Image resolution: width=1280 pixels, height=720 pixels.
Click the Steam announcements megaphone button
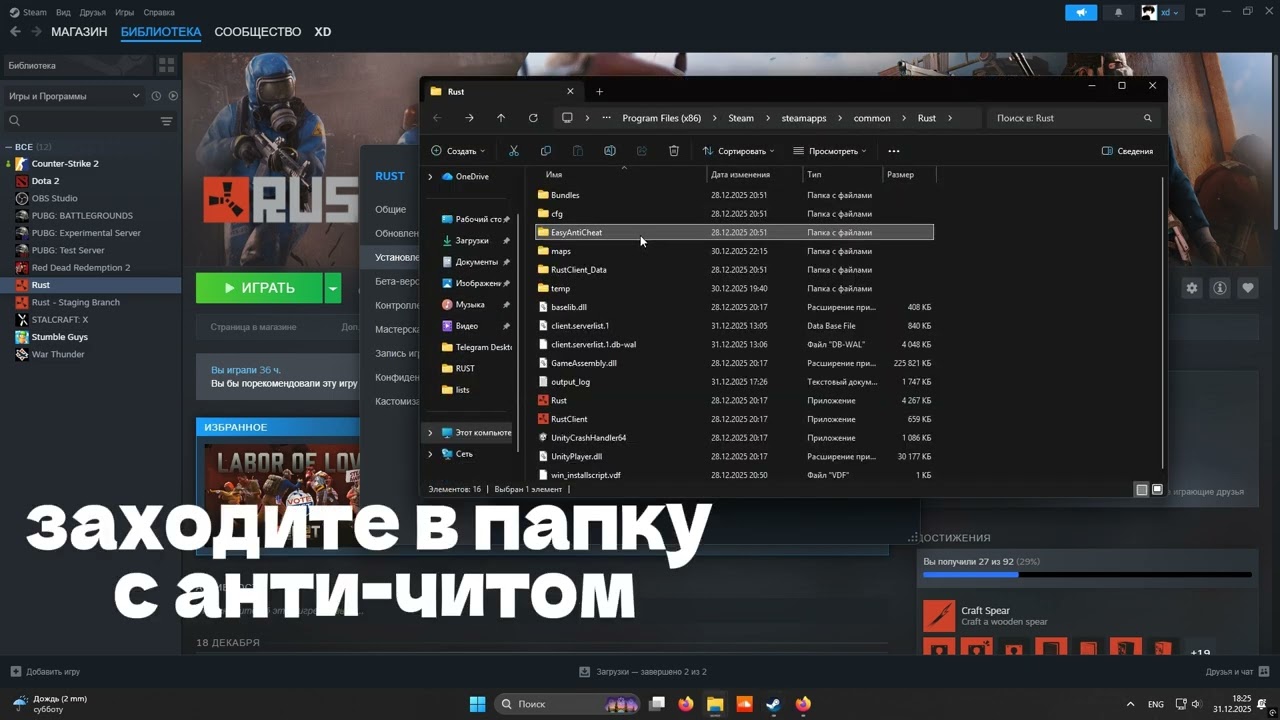[x=1081, y=12]
